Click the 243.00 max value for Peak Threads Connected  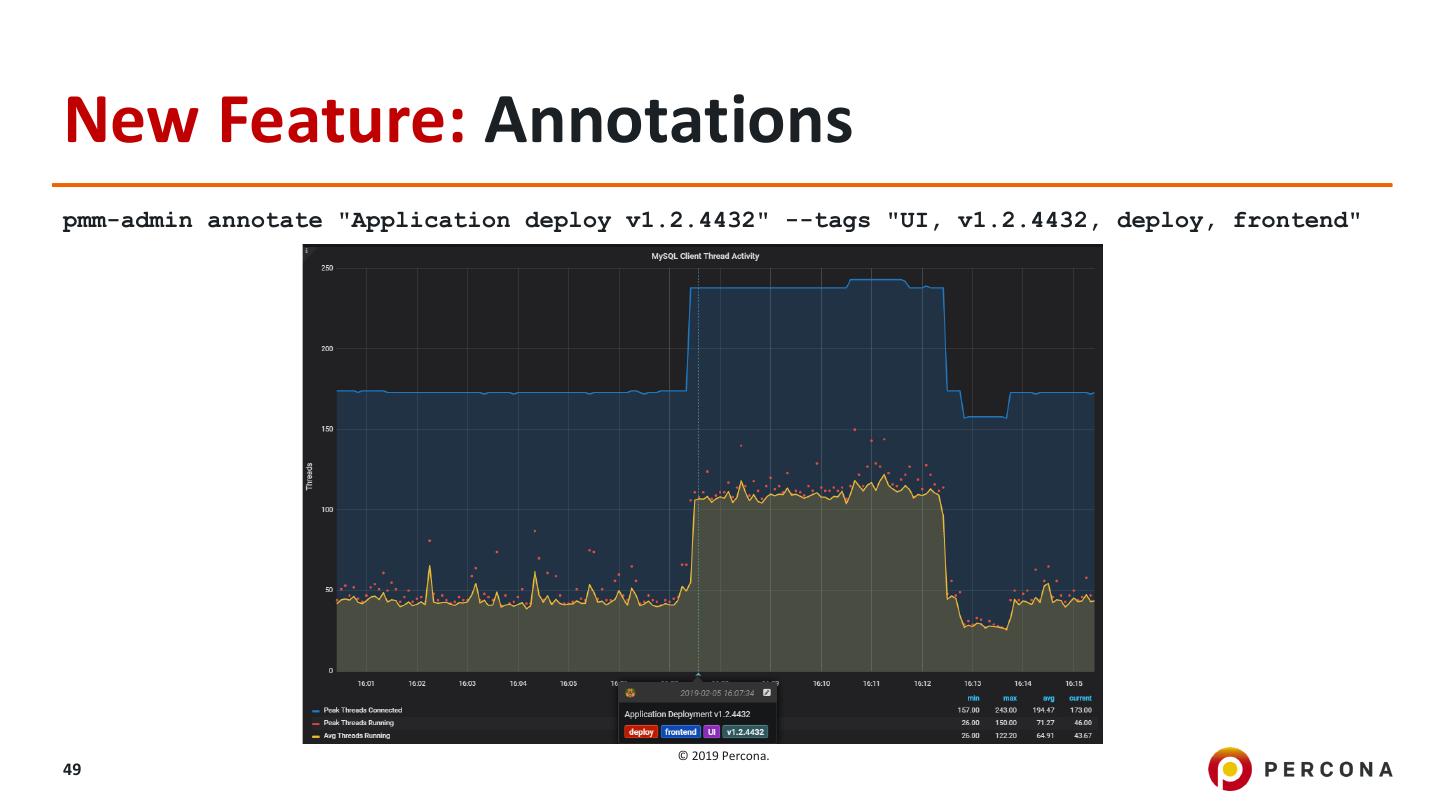tap(1006, 710)
